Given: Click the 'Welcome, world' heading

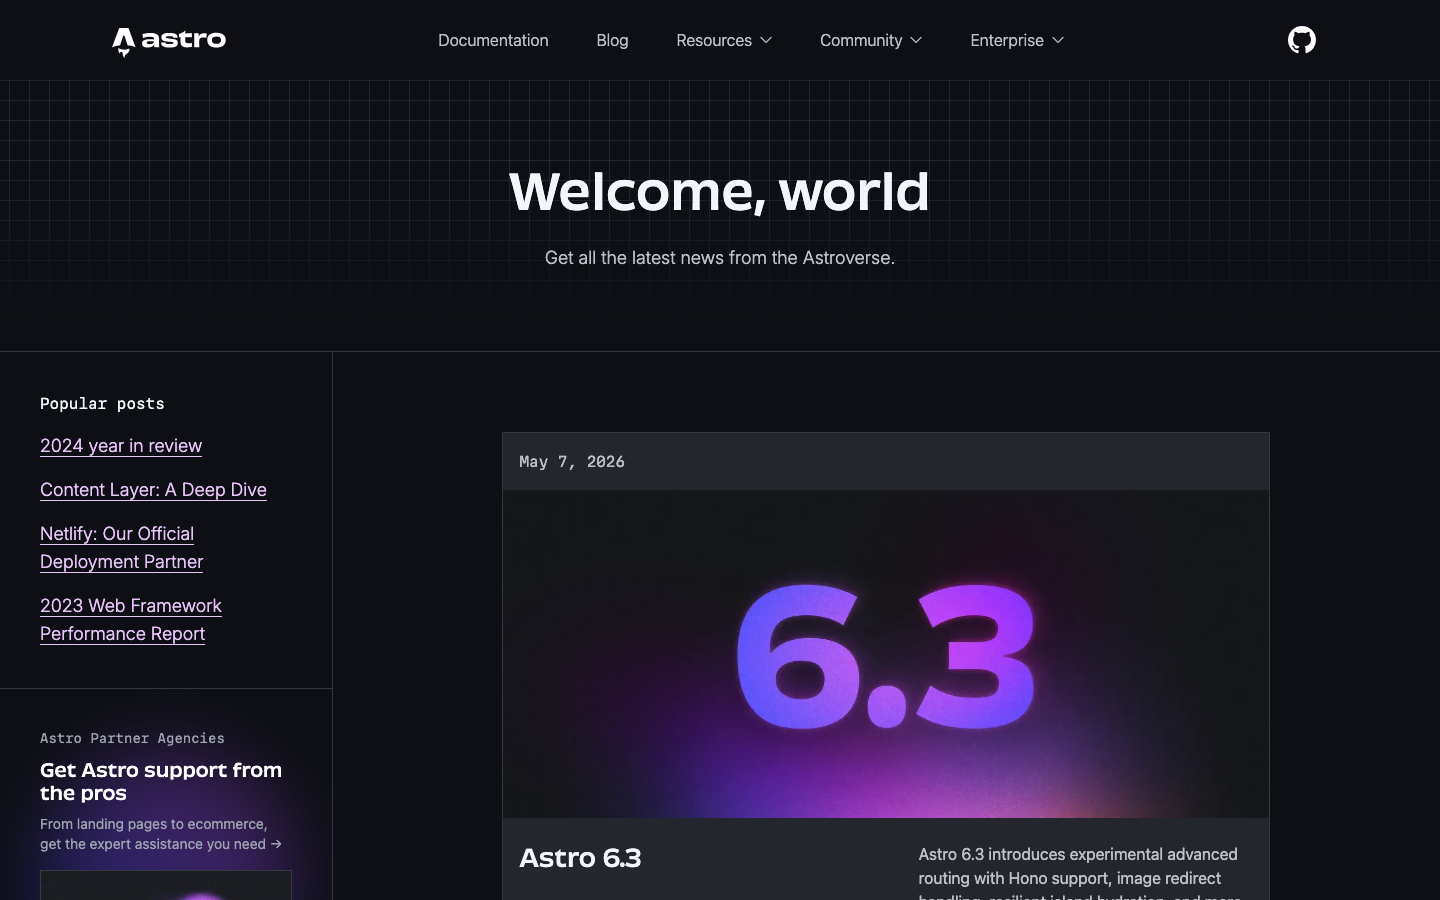Looking at the screenshot, I should pyautogui.click(x=719, y=191).
